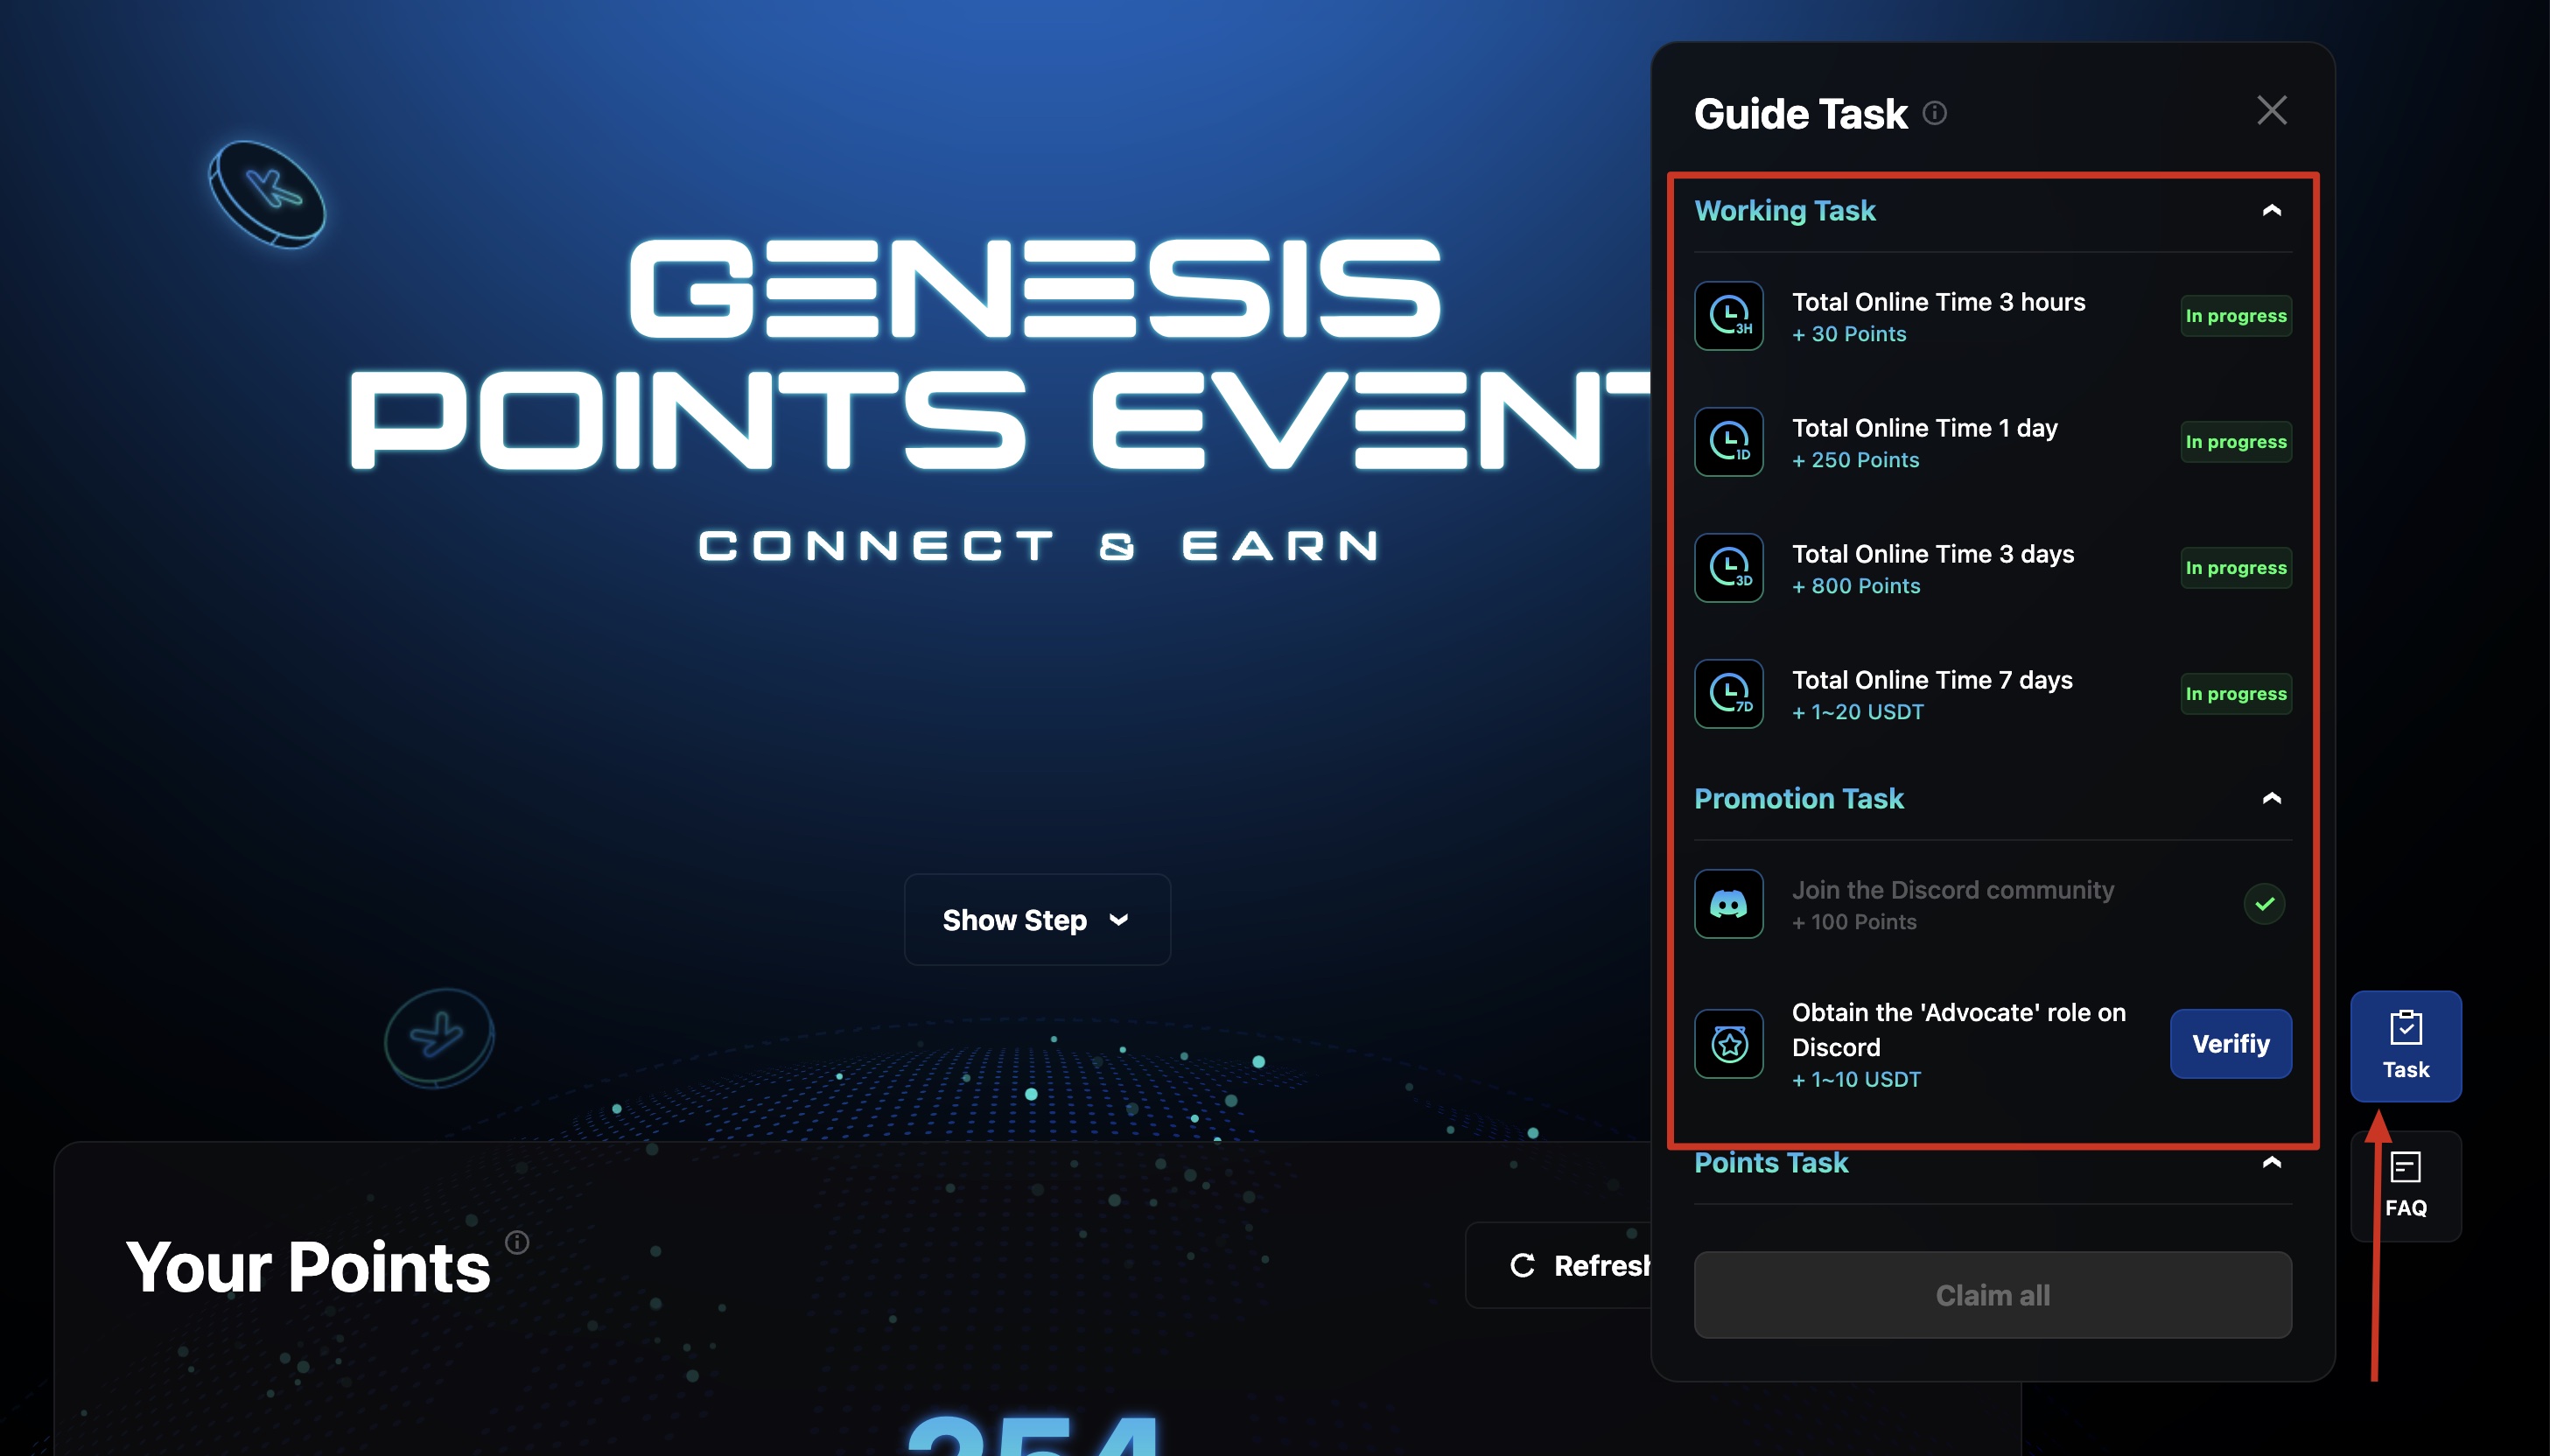The image size is (2550, 1456).
Task: Click In progress status for 3 hours task
Action: 2236,316
